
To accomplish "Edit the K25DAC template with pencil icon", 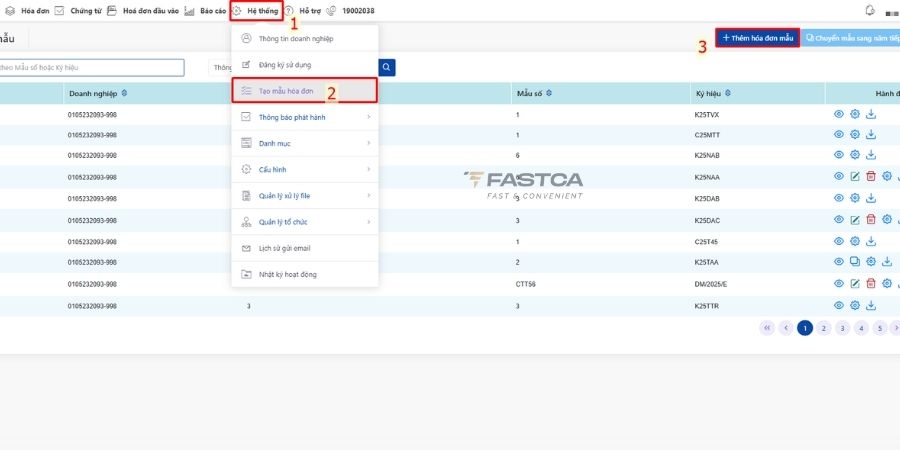I will point(855,220).
